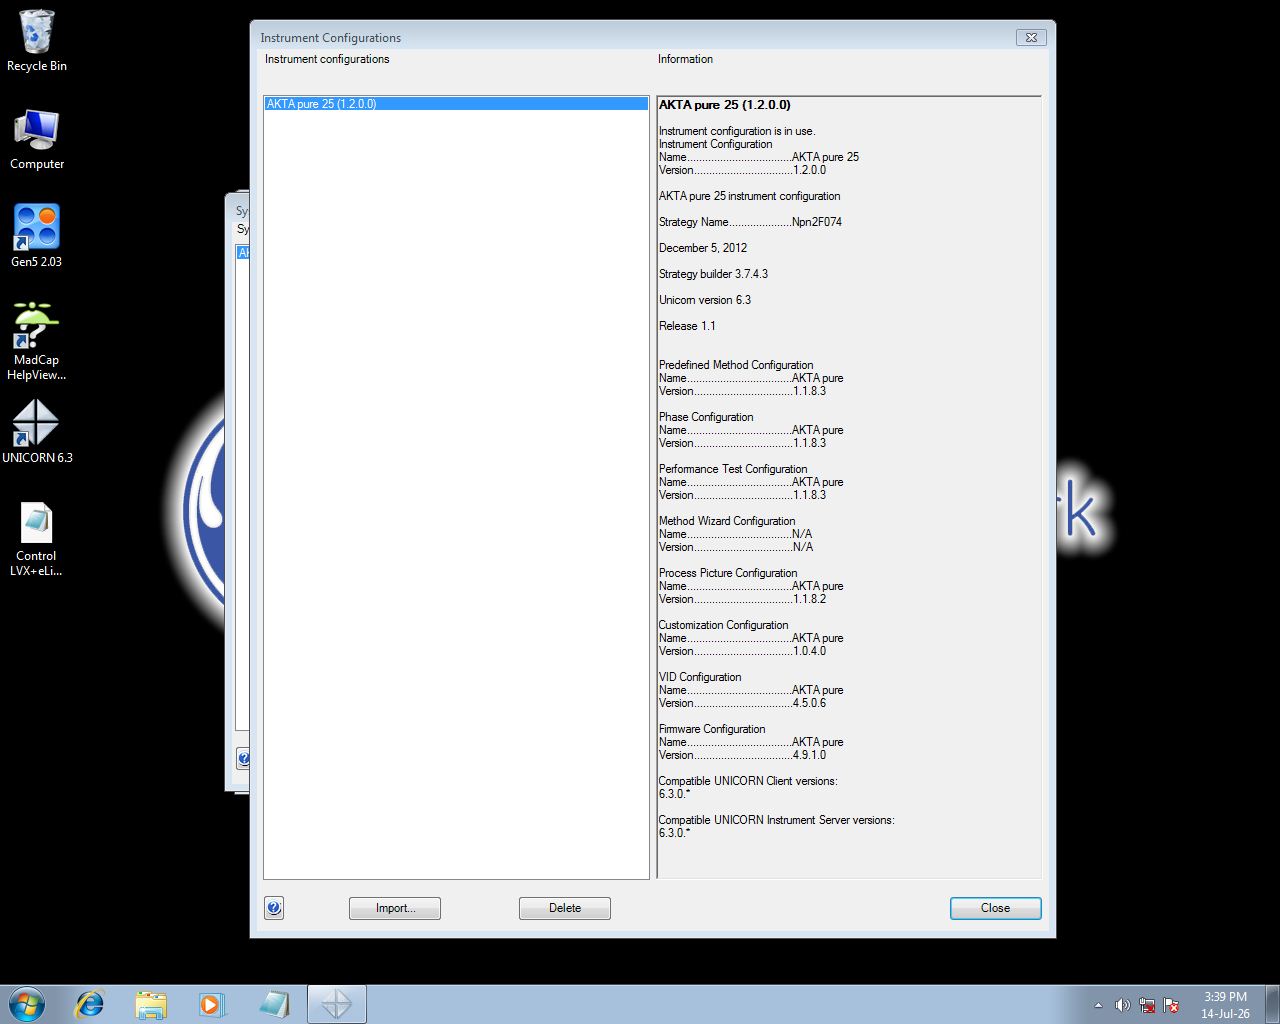1280x1024 pixels.
Task: Click the Predefined Method Configuration heading
Action: coord(735,365)
